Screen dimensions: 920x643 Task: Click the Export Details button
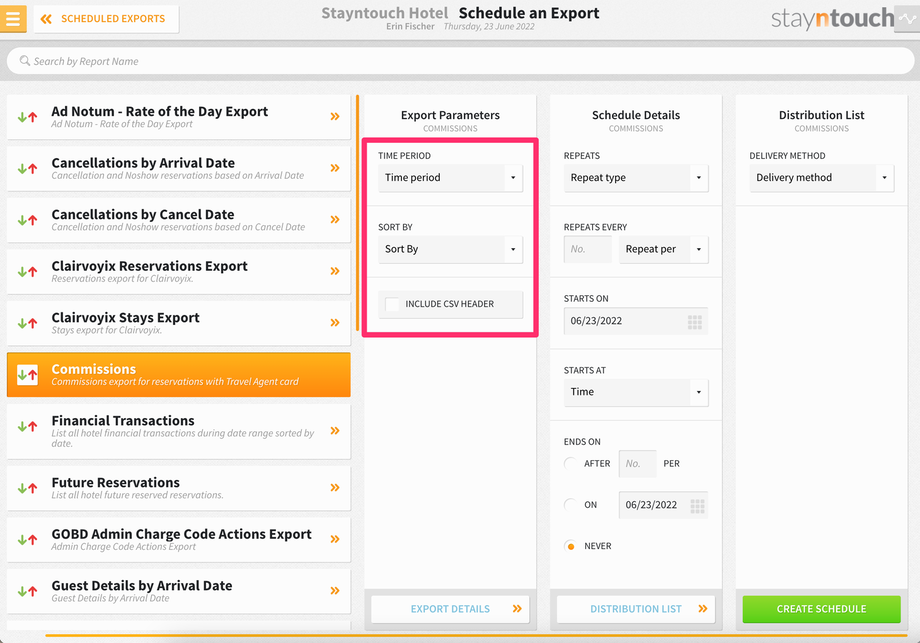click(x=450, y=609)
